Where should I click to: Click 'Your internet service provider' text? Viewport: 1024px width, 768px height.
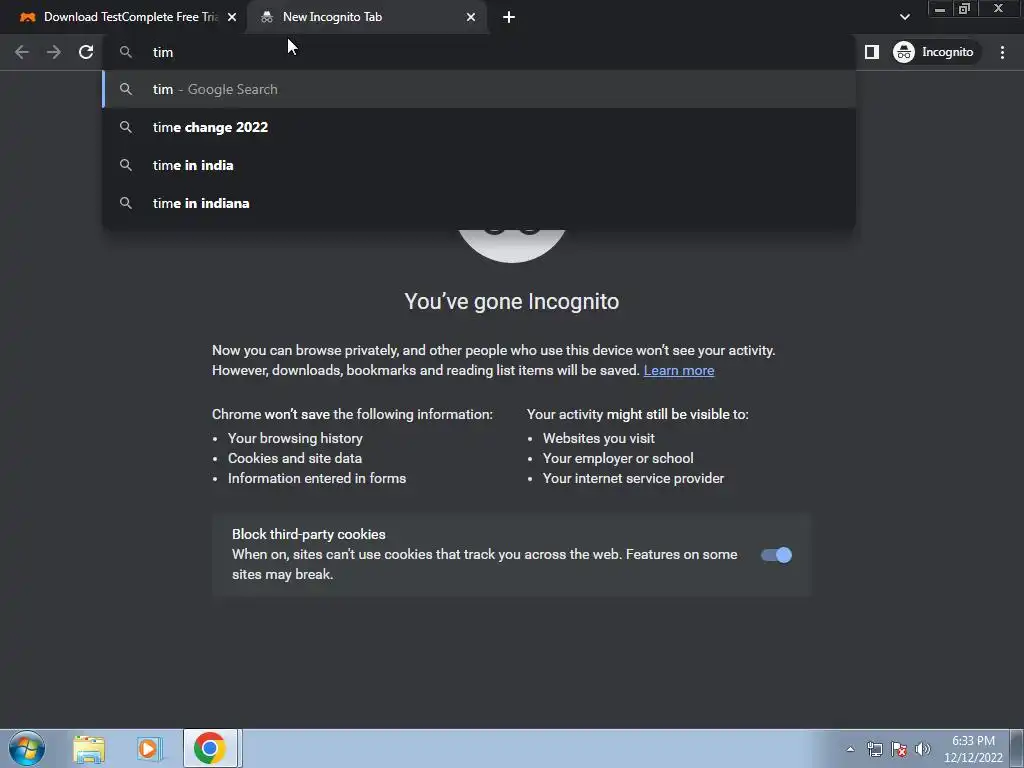click(633, 479)
